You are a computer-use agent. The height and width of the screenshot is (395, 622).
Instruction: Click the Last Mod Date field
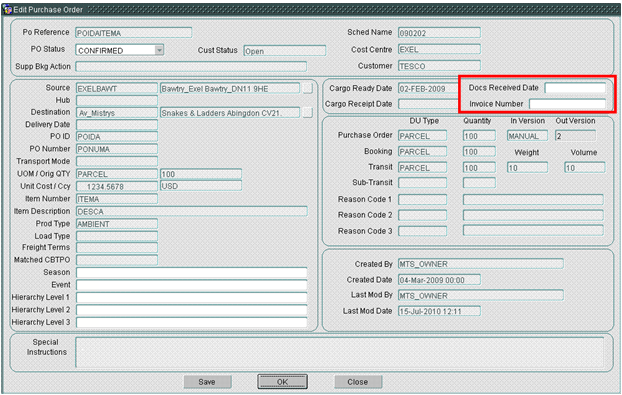point(439,311)
